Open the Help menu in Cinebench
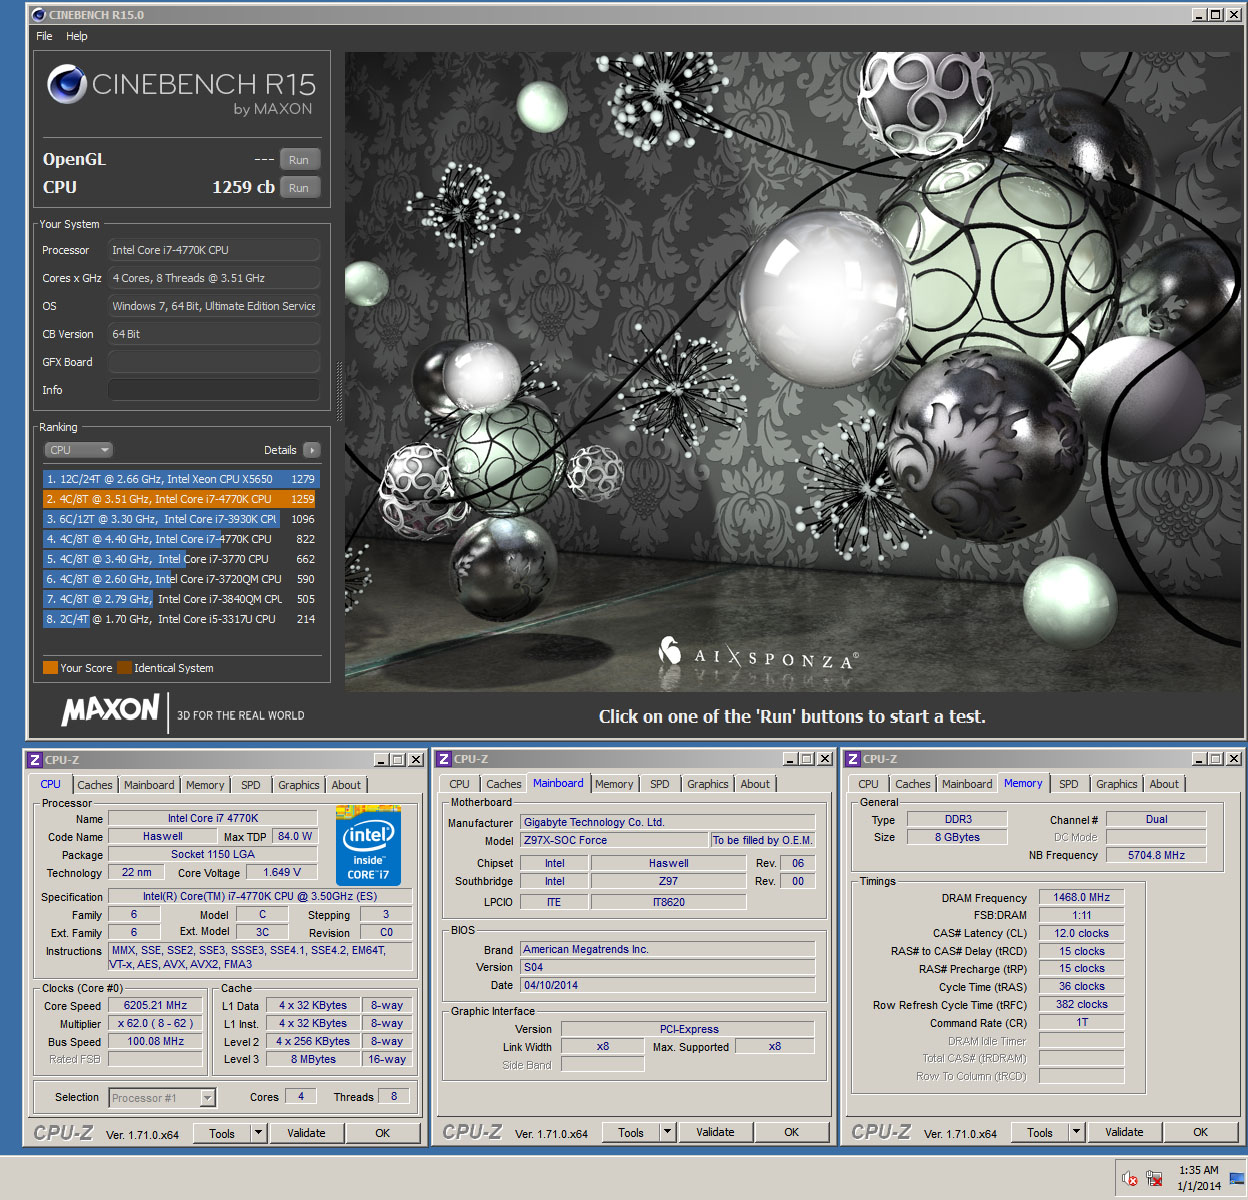The width and height of the screenshot is (1248, 1200). pos(77,36)
